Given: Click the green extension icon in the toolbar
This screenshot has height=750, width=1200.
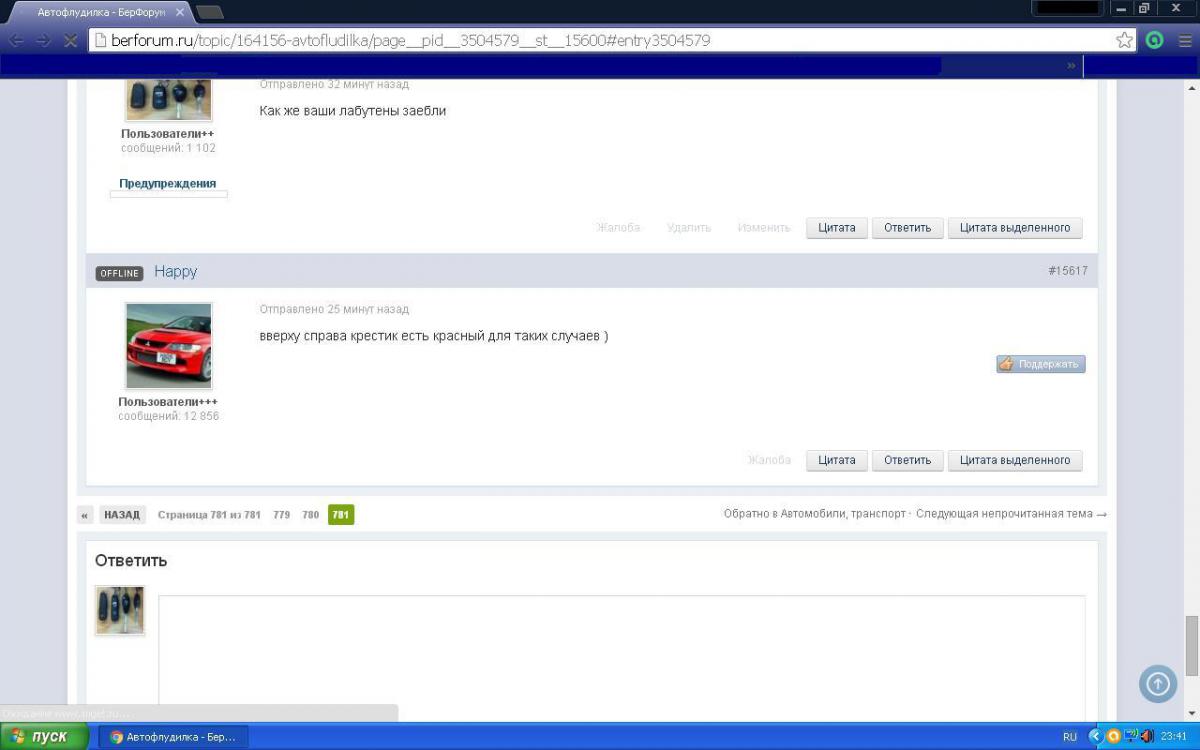Looking at the screenshot, I should point(1154,41).
